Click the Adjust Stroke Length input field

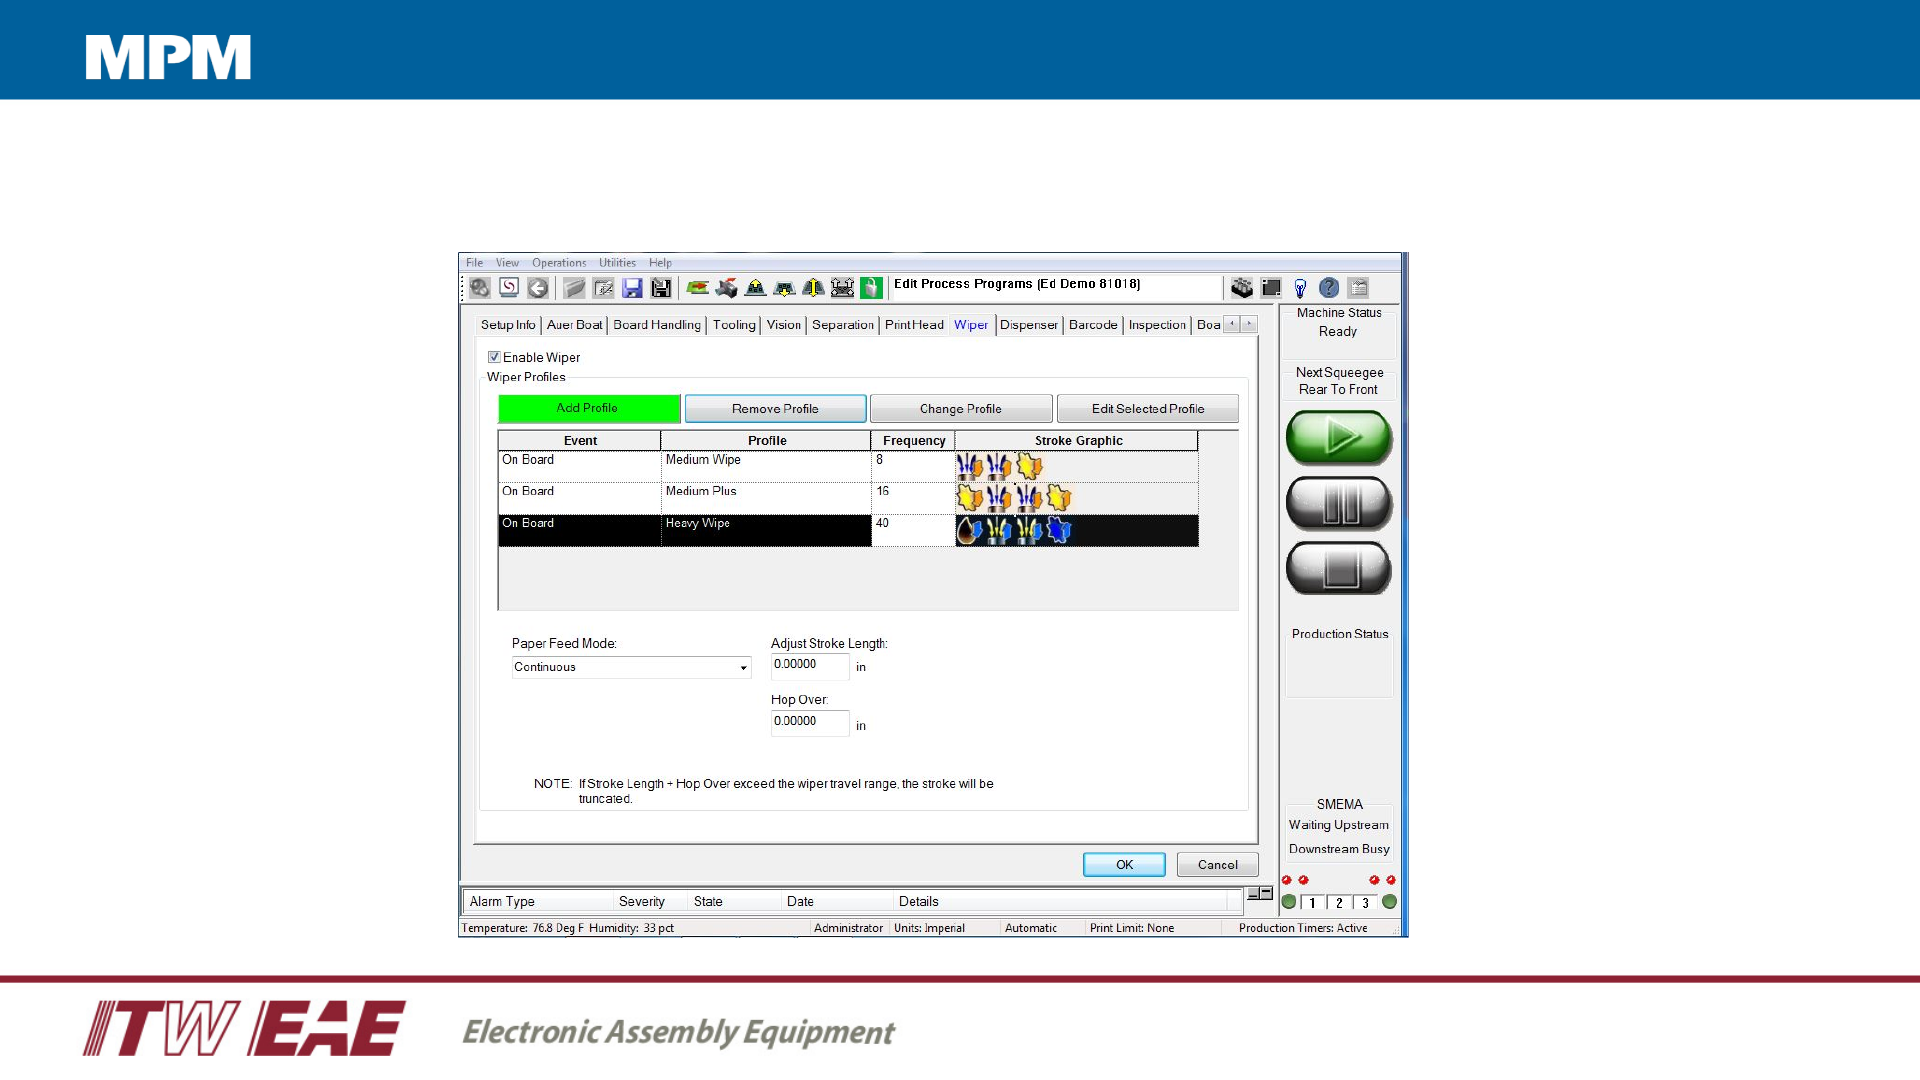(809, 665)
